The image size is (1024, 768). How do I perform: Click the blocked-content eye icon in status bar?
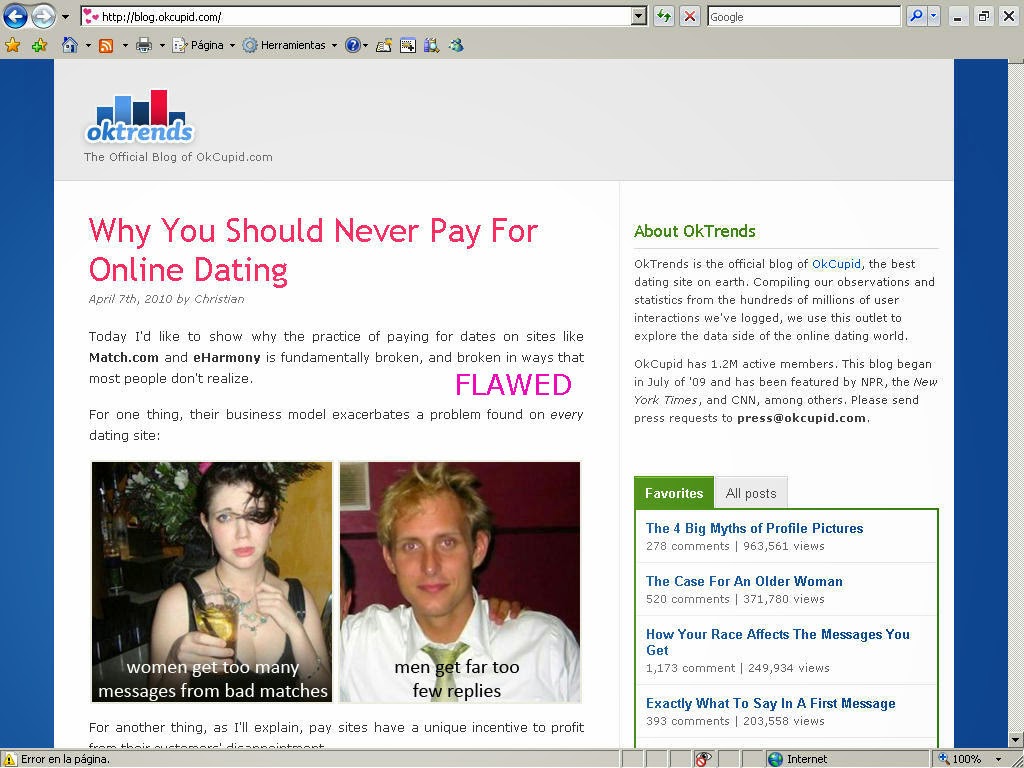tap(703, 759)
